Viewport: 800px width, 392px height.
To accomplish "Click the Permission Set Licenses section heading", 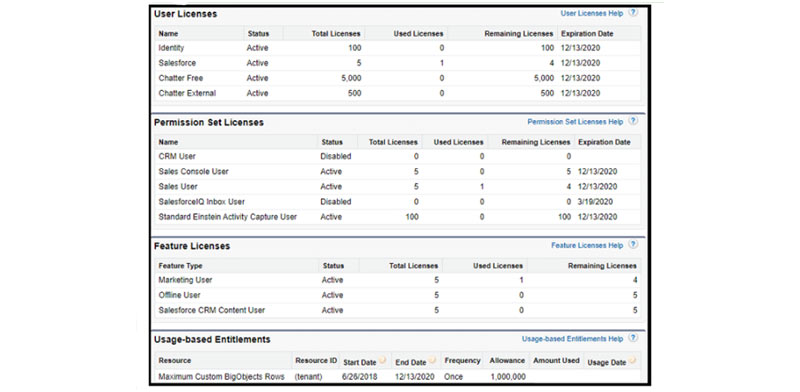I will (x=209, y=122).
